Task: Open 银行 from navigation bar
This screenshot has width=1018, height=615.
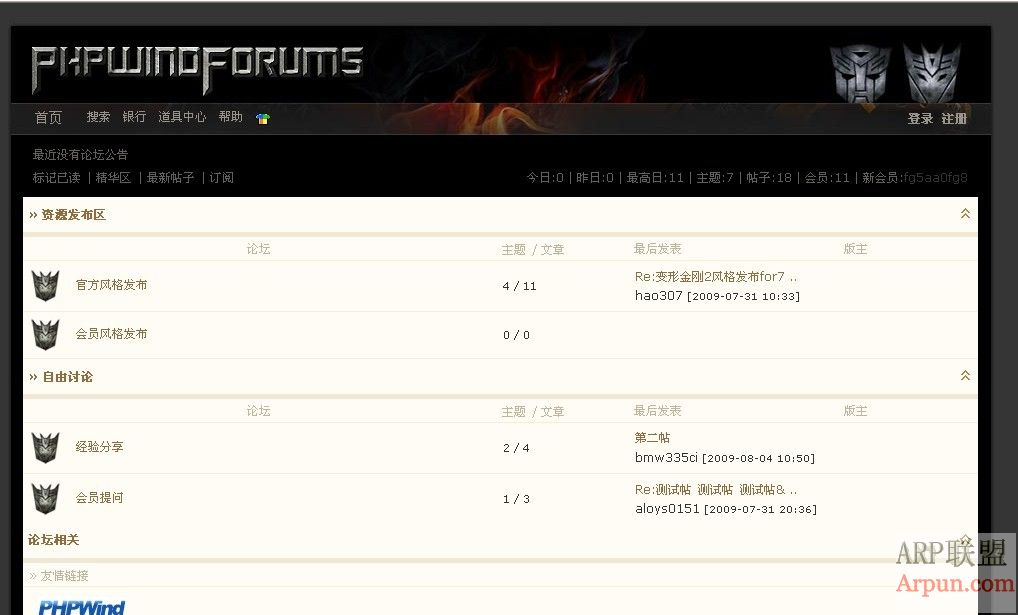Action: [134, 117]
